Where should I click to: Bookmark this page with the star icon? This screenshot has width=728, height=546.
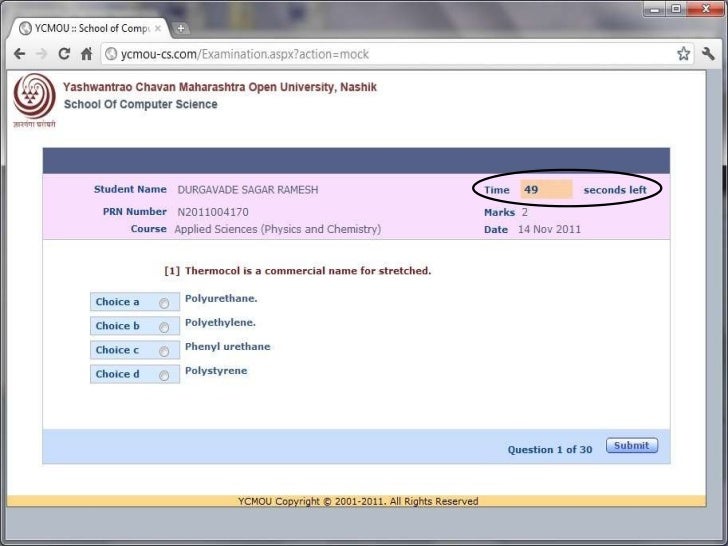pos(683,54)
